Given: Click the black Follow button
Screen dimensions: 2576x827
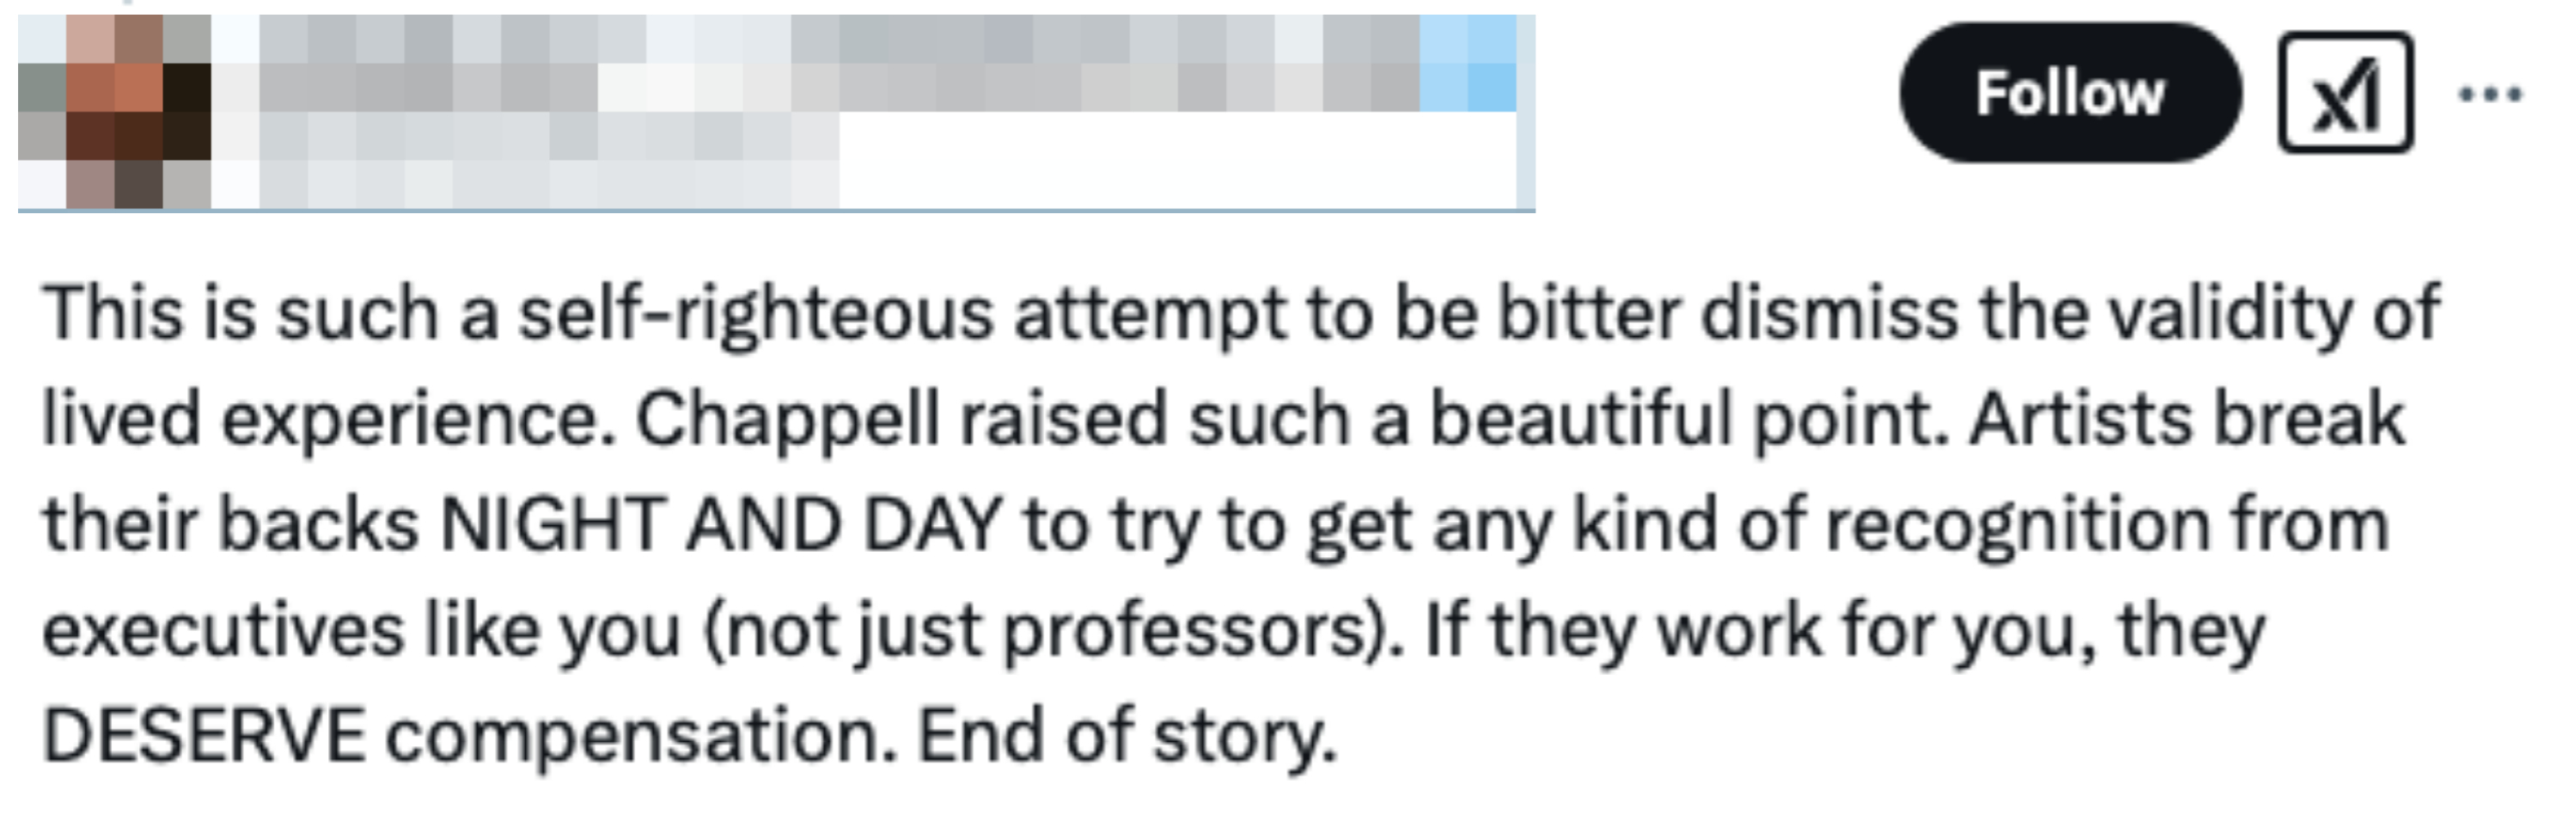Looking at the screenshot, I should 2069,93.
